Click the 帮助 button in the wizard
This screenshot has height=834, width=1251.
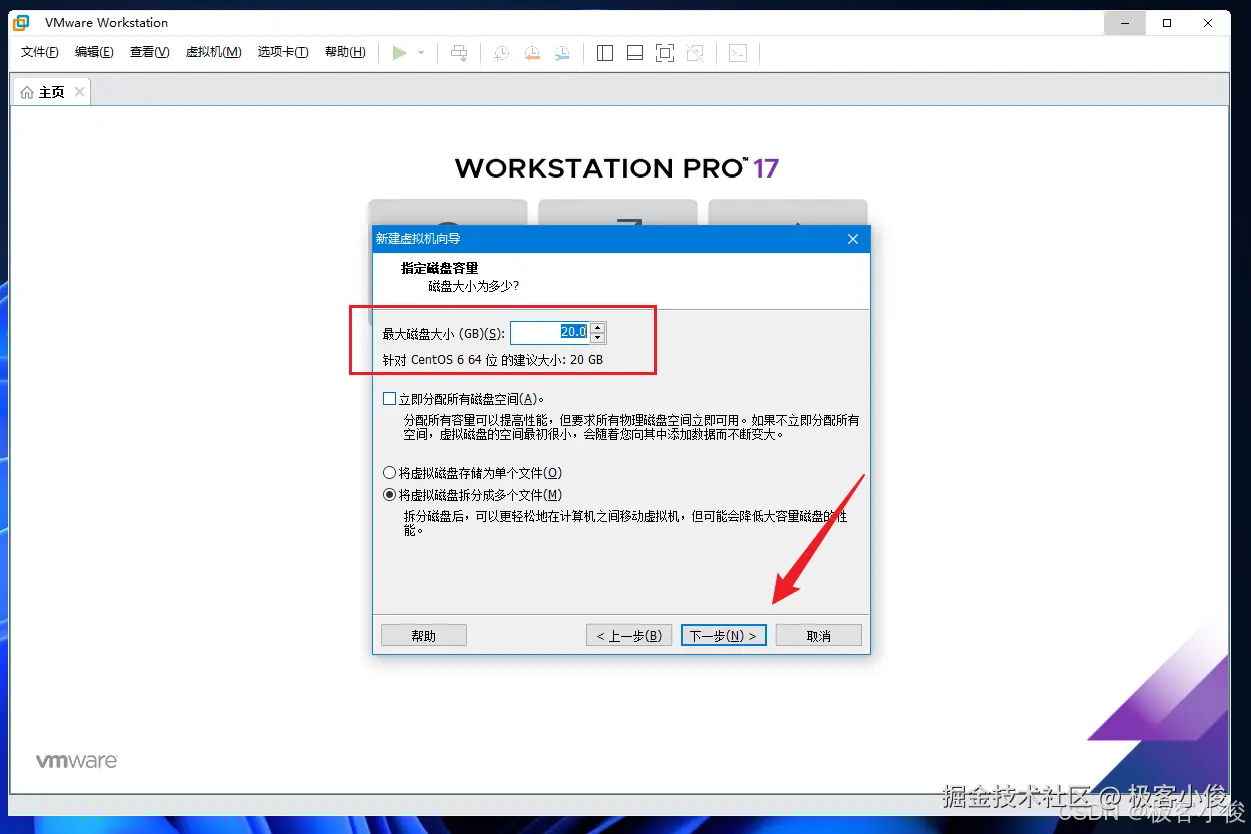click(424, 635)
